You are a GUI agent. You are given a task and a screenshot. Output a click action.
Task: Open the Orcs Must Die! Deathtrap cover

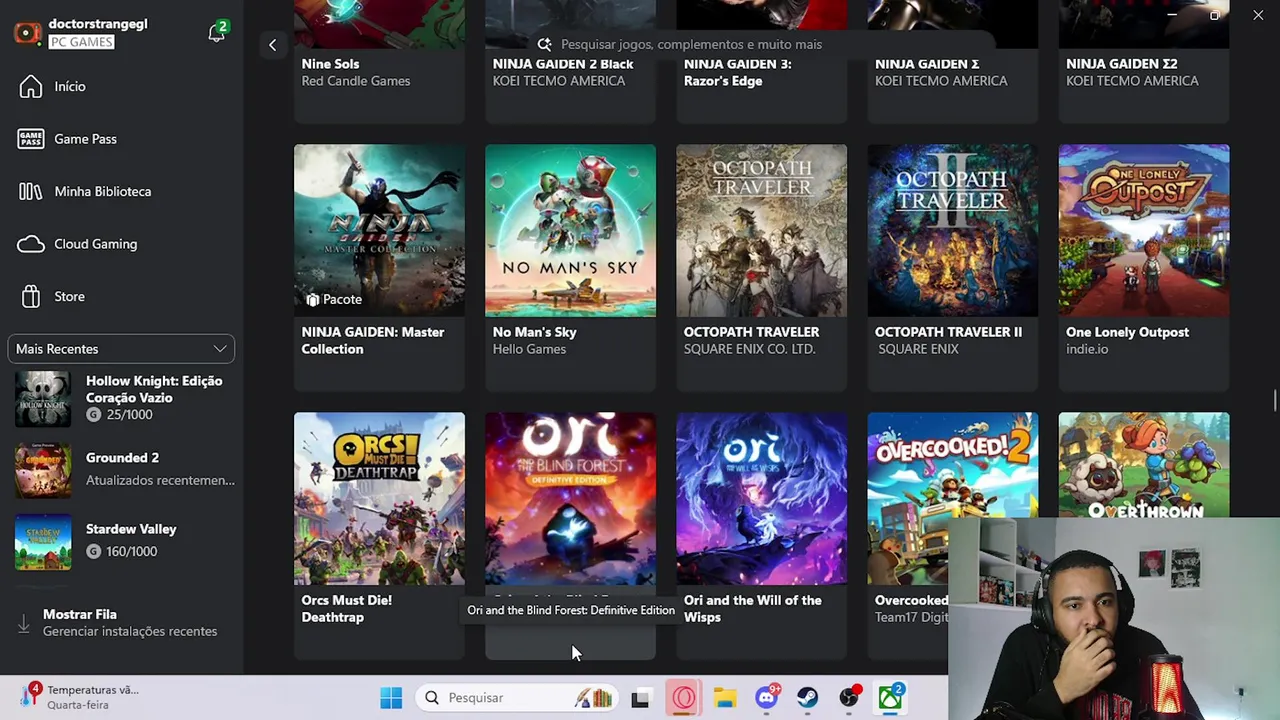tap(379, 498)
